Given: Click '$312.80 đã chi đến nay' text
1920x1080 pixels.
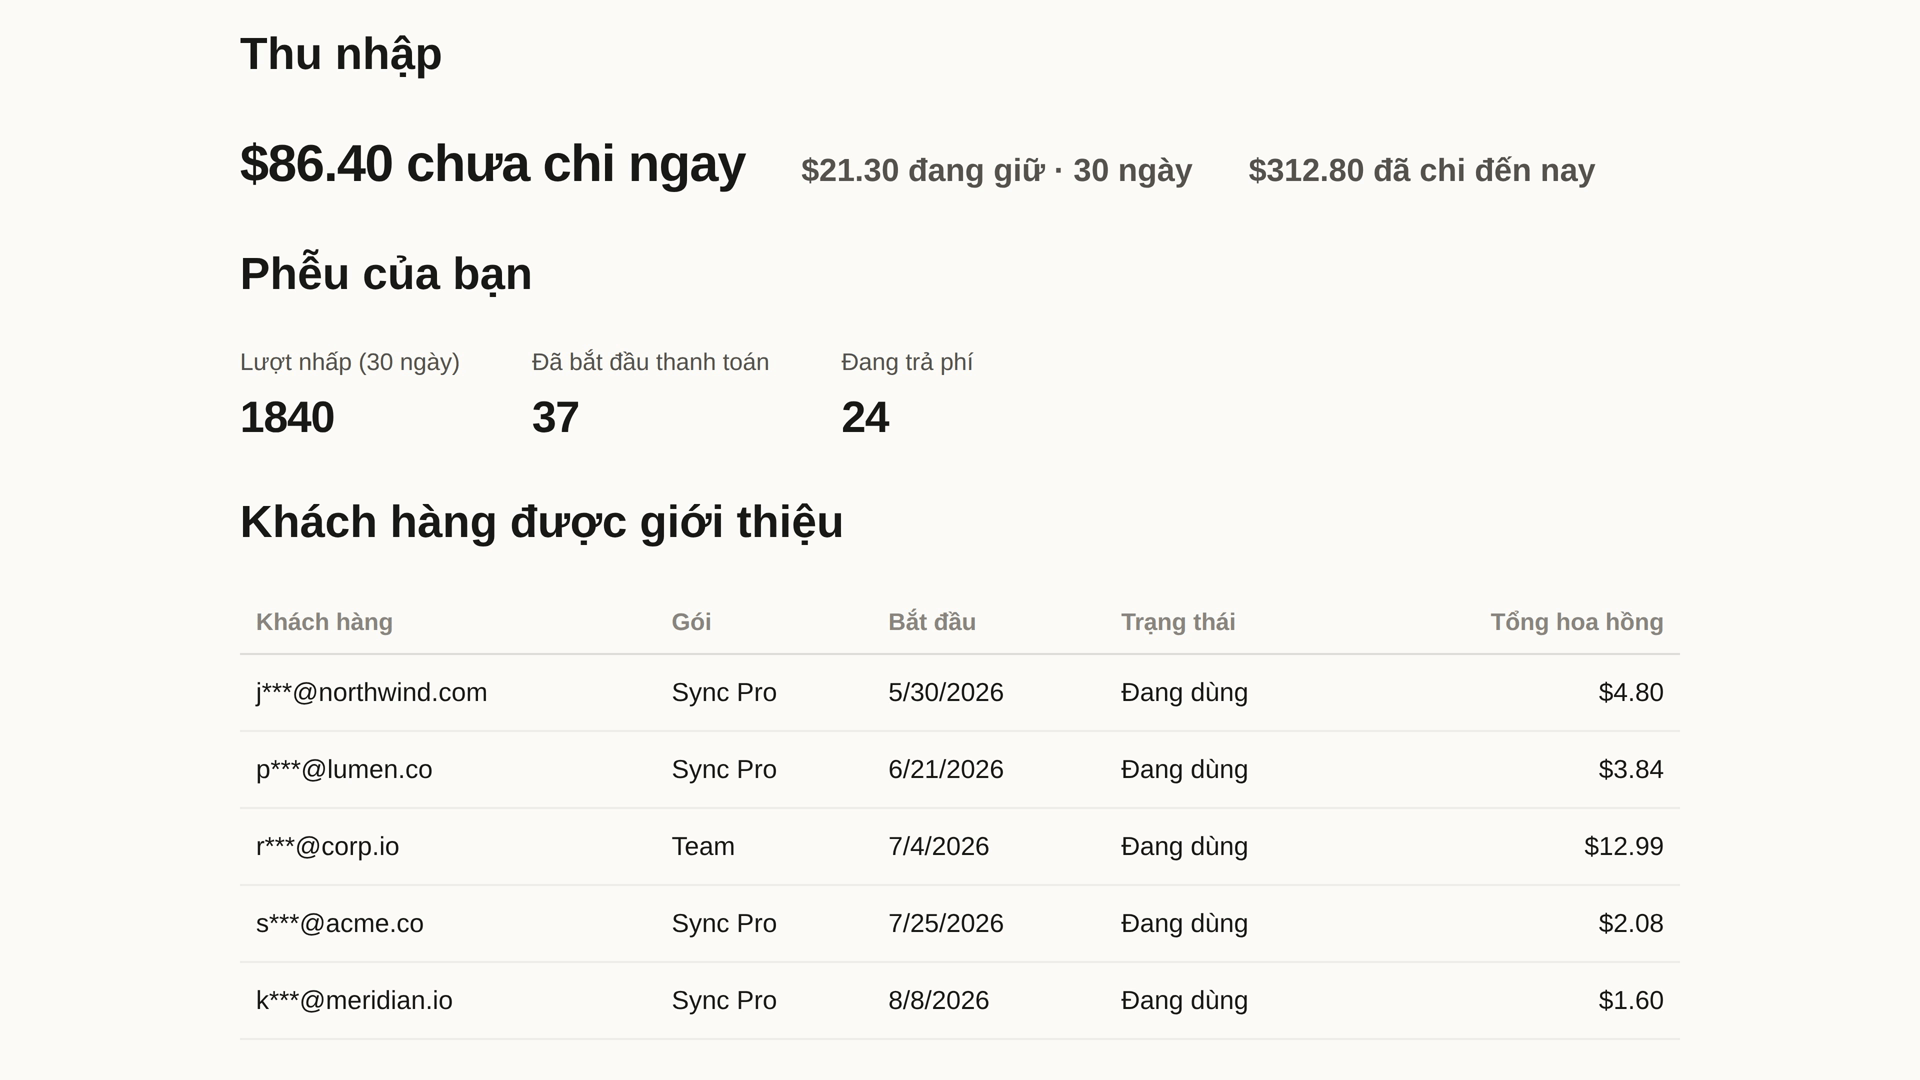Looking at the screenshot, I should (1422, 171).
